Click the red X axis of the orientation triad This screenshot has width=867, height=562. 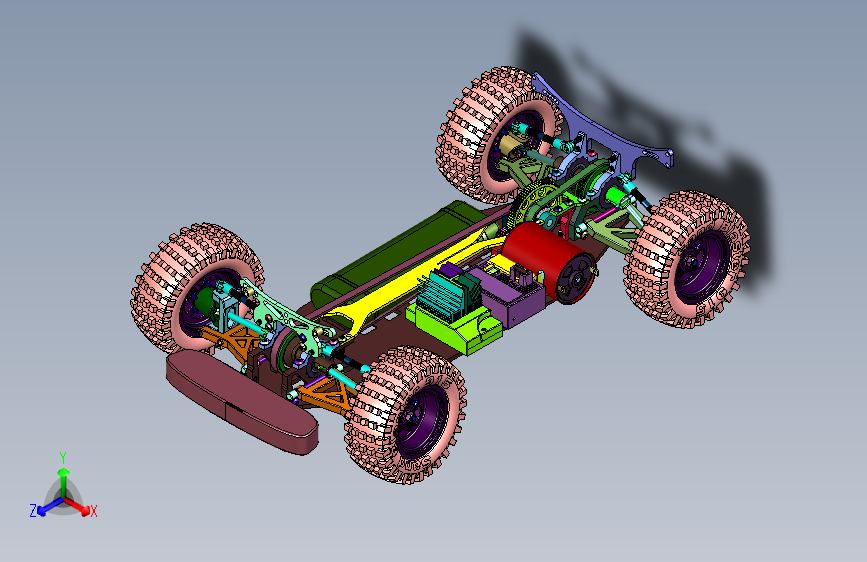click(77, 506)
